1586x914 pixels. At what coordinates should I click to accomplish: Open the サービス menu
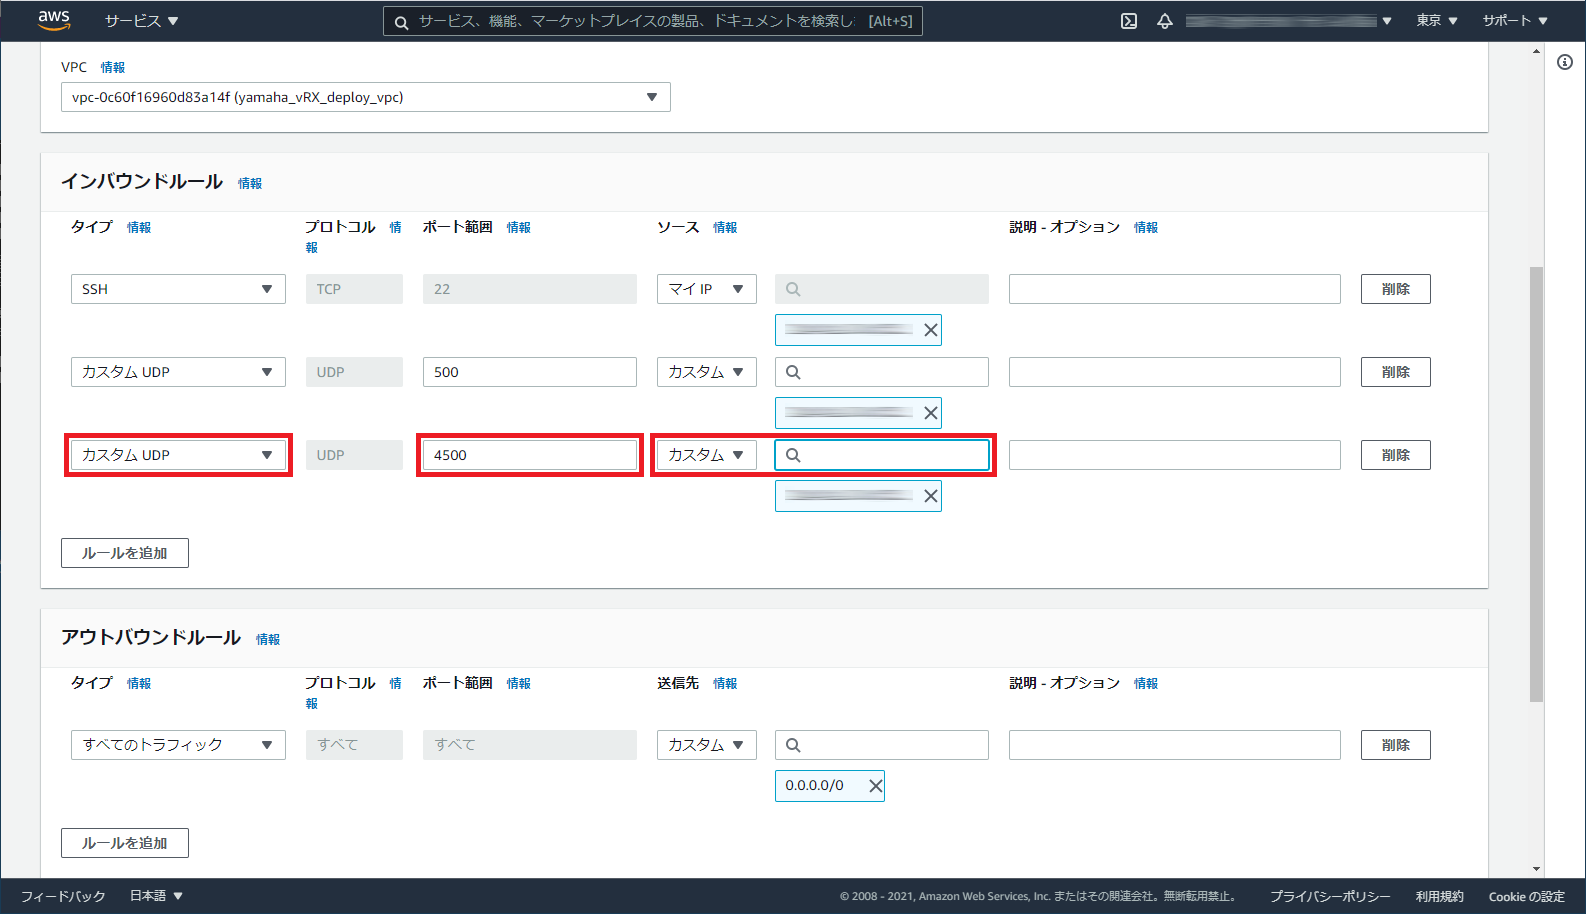click(141, 21)
